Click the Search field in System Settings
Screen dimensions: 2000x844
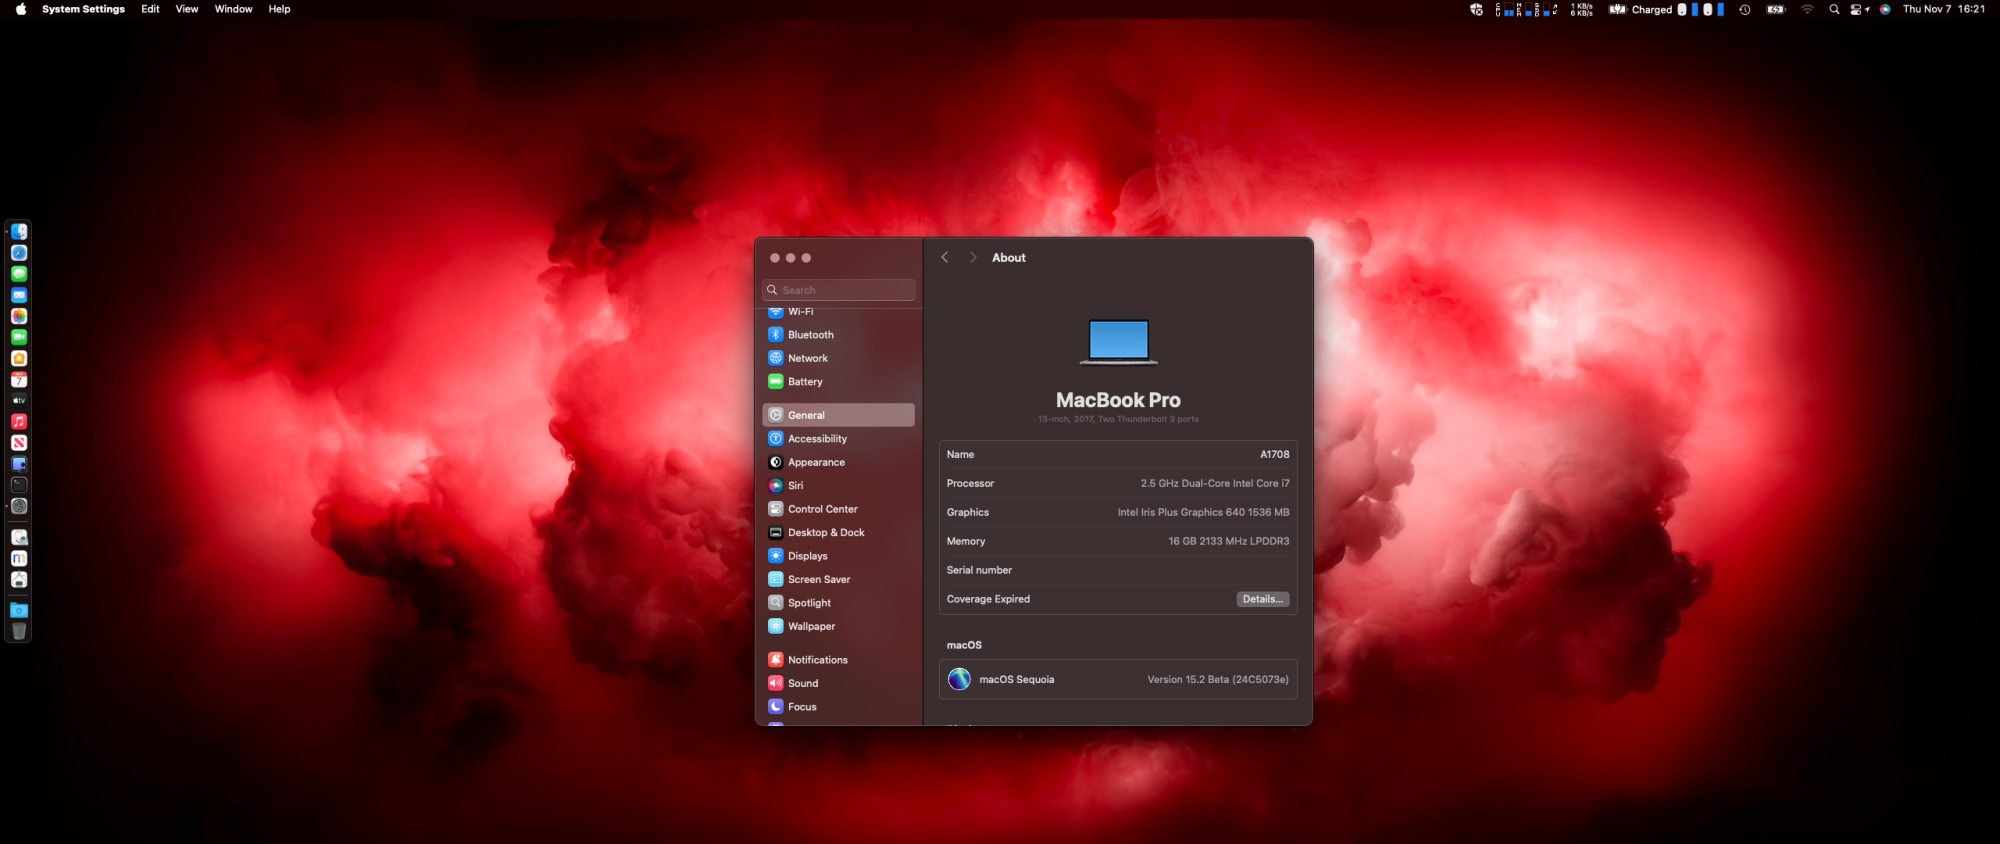[838, 290]
